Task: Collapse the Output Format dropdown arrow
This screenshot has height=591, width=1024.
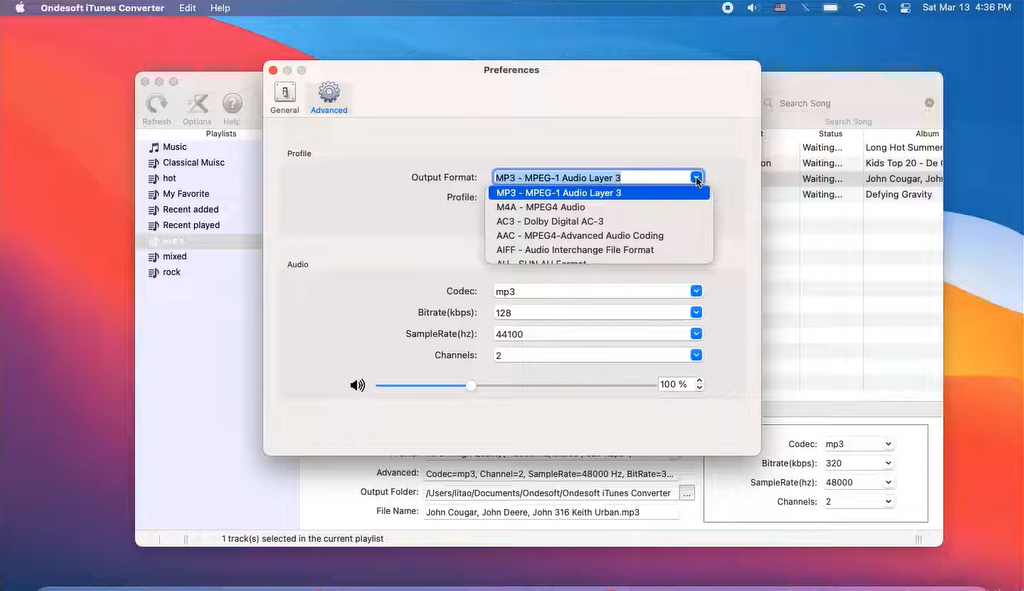Action: click(696, 178)
